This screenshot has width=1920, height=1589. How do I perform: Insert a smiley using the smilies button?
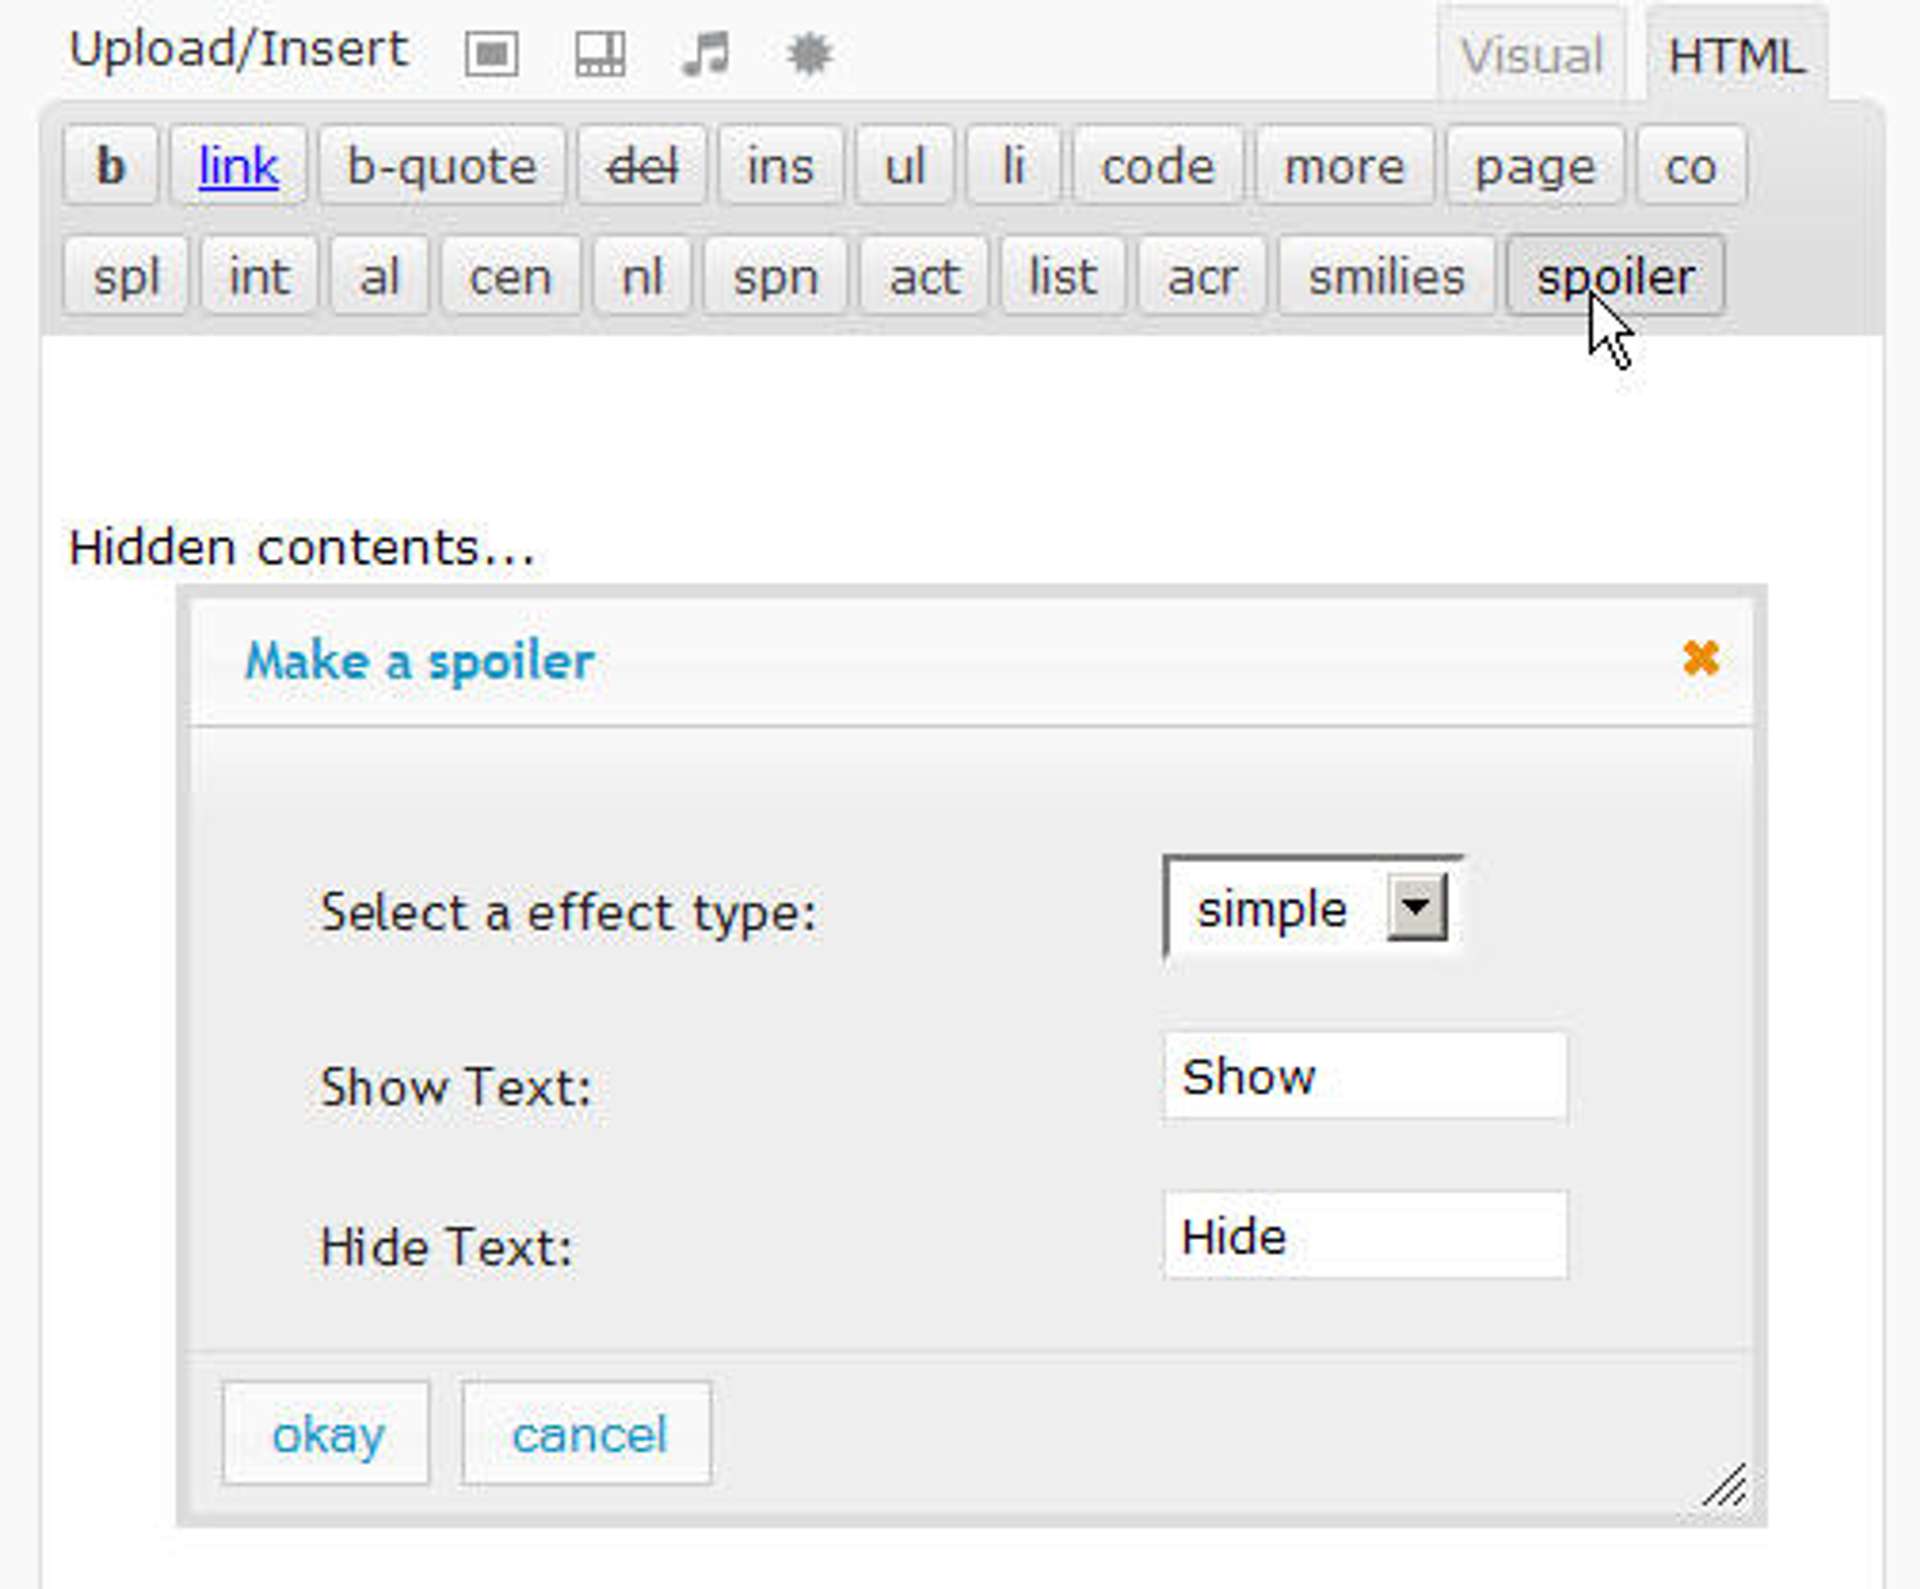(1387, 277)
